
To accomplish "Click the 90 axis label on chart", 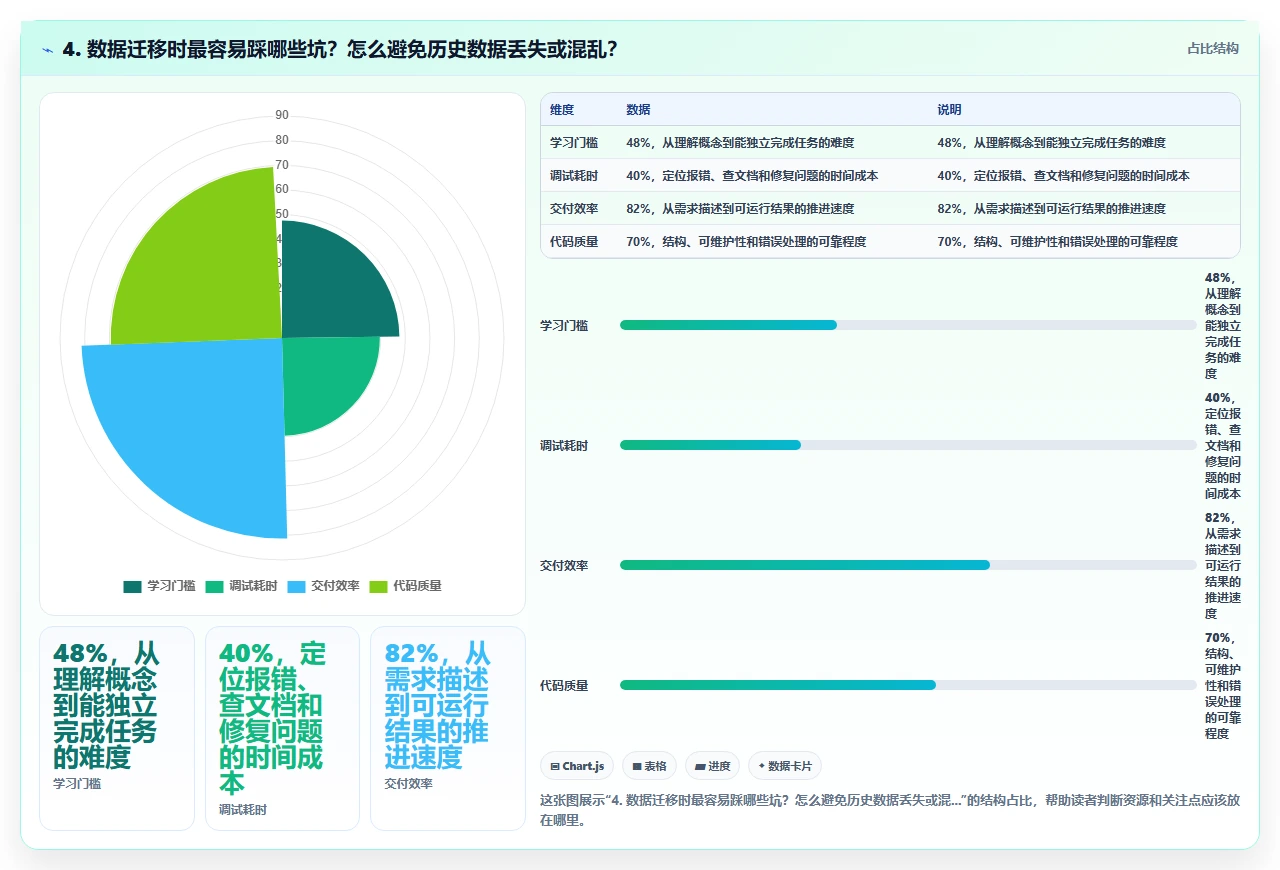I will click(282, 115).
